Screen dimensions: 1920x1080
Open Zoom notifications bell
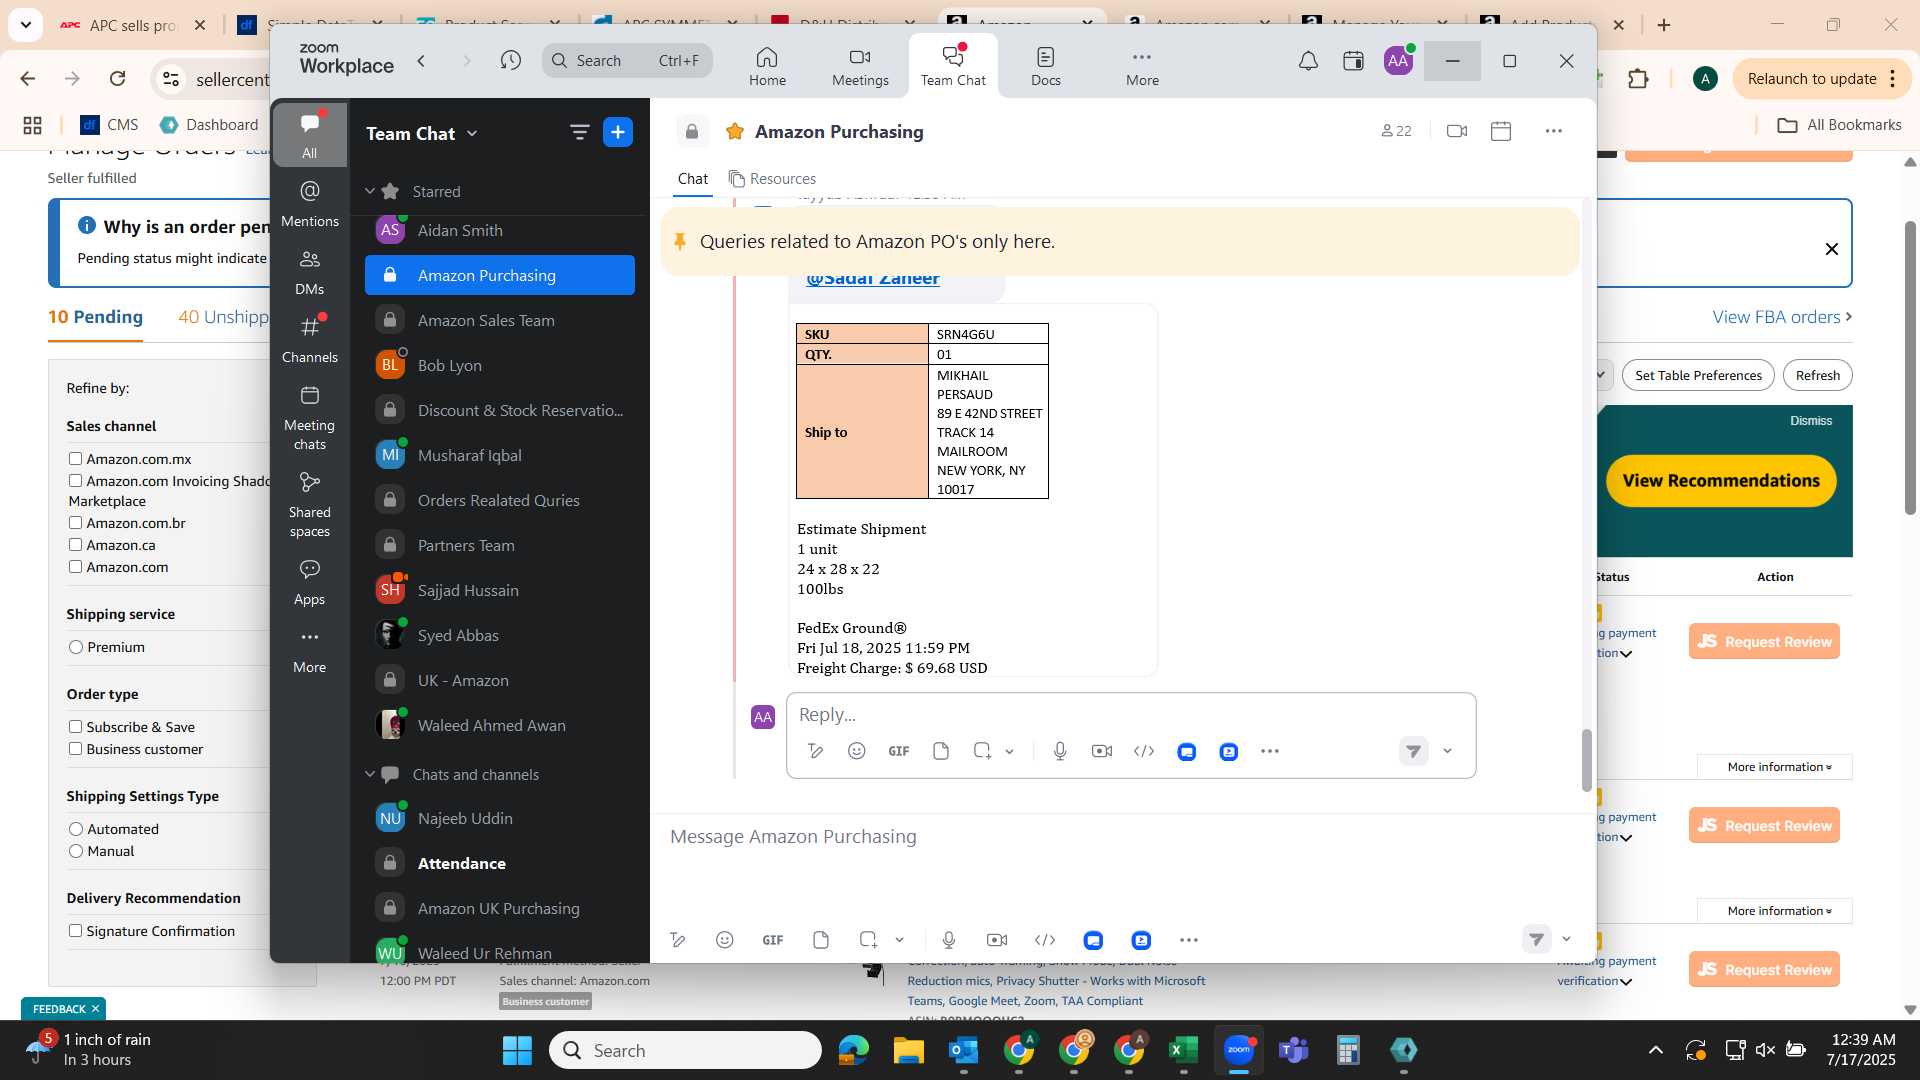pos(1308,61)
